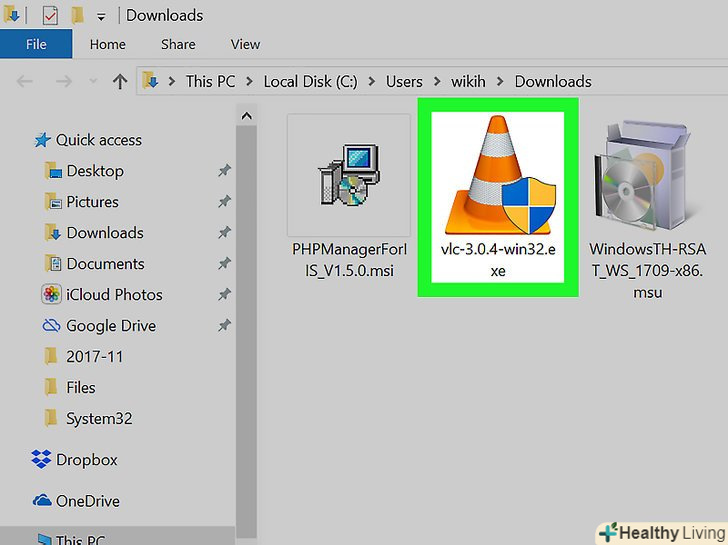Screen dimensions: 728x545
Task: Open Desktop in Quick access
Action: coord(95,171)
